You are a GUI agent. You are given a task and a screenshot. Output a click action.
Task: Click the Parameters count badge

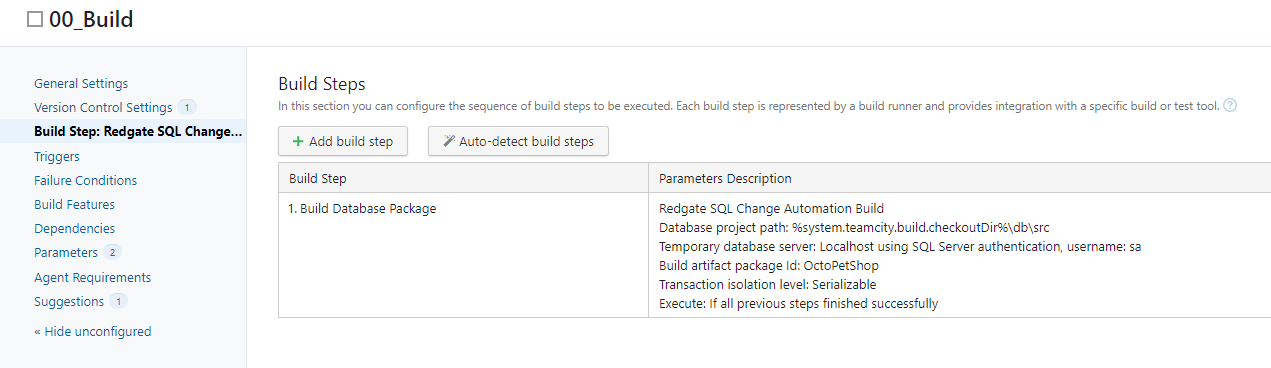(x=112, y=253)
